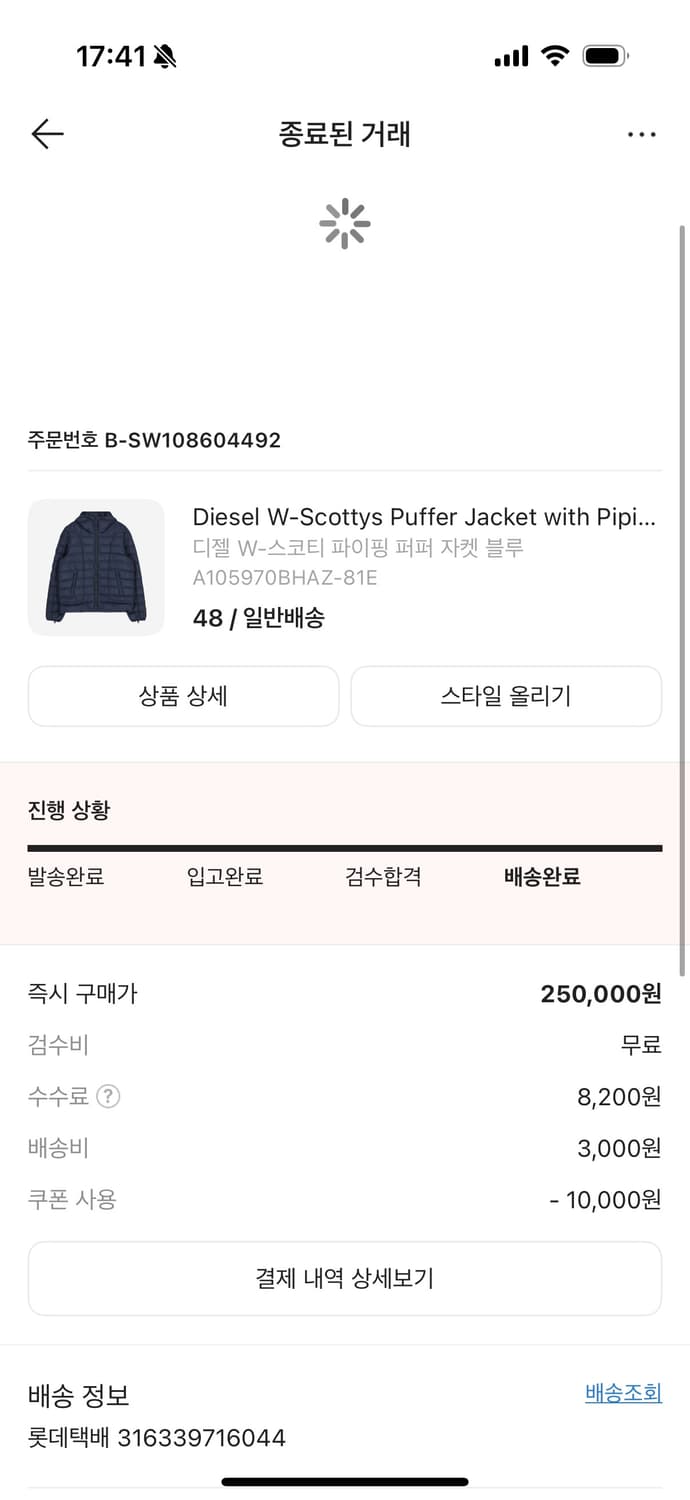Tap the cellular signal bars icon

coord(510,57)
